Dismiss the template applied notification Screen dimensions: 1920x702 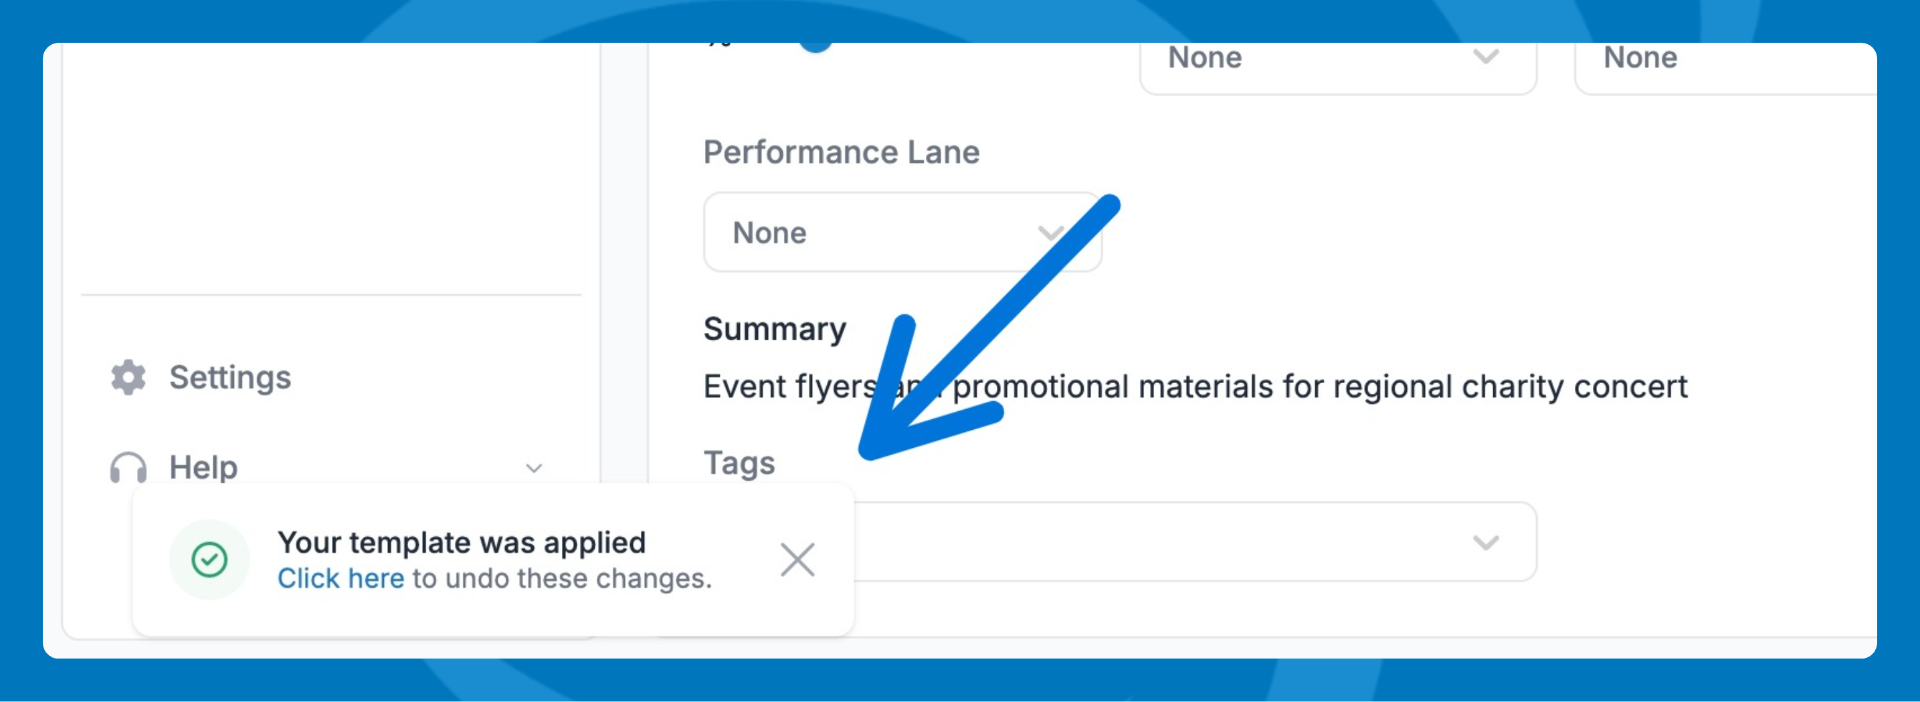tap(797, 560)
